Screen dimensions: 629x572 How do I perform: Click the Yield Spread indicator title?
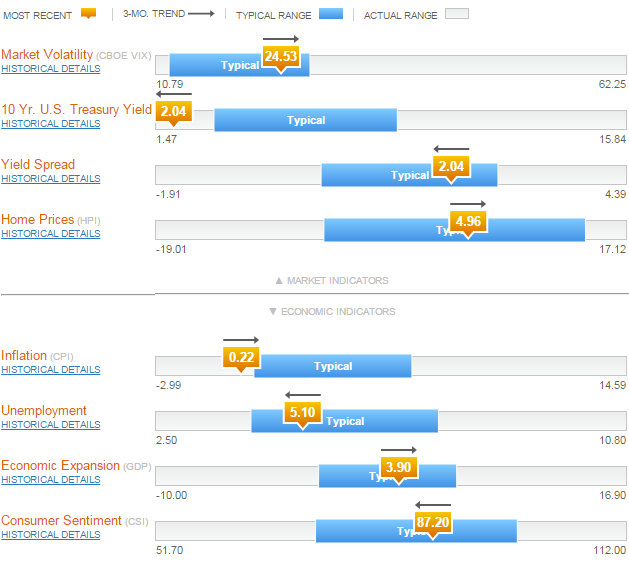38,164
